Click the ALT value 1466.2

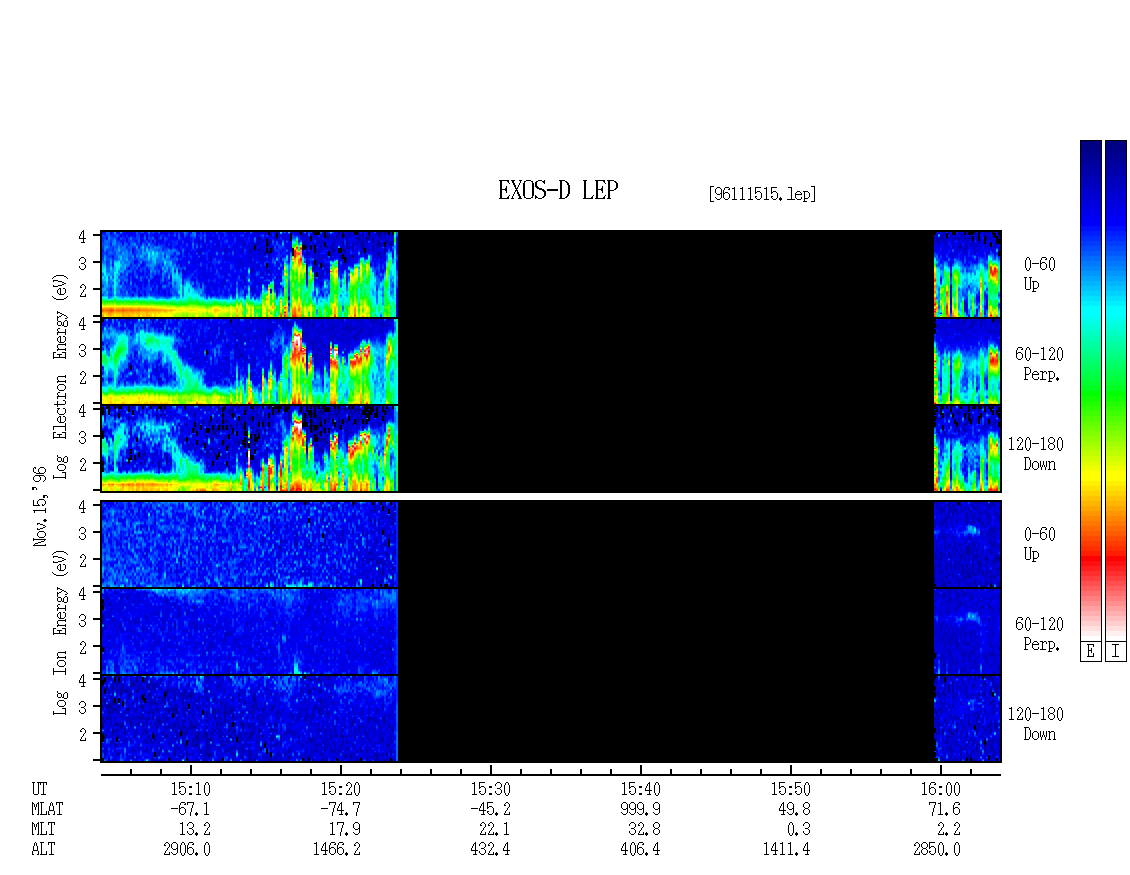(x=337, y=850)
